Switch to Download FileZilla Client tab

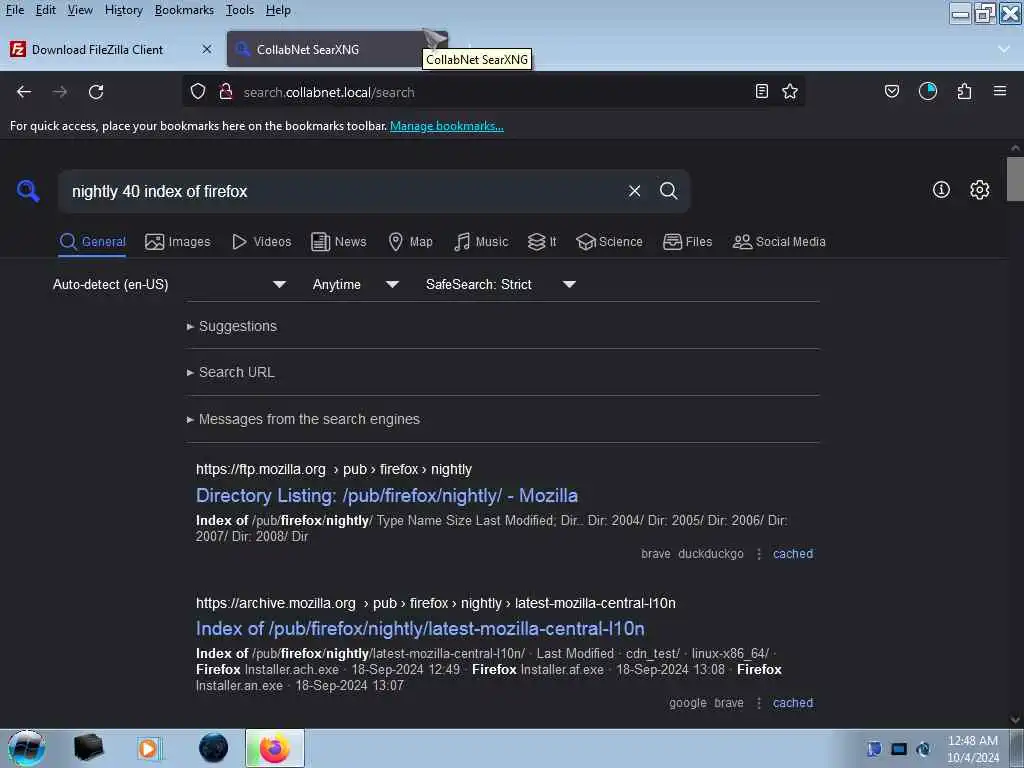(x=111, y=50)
